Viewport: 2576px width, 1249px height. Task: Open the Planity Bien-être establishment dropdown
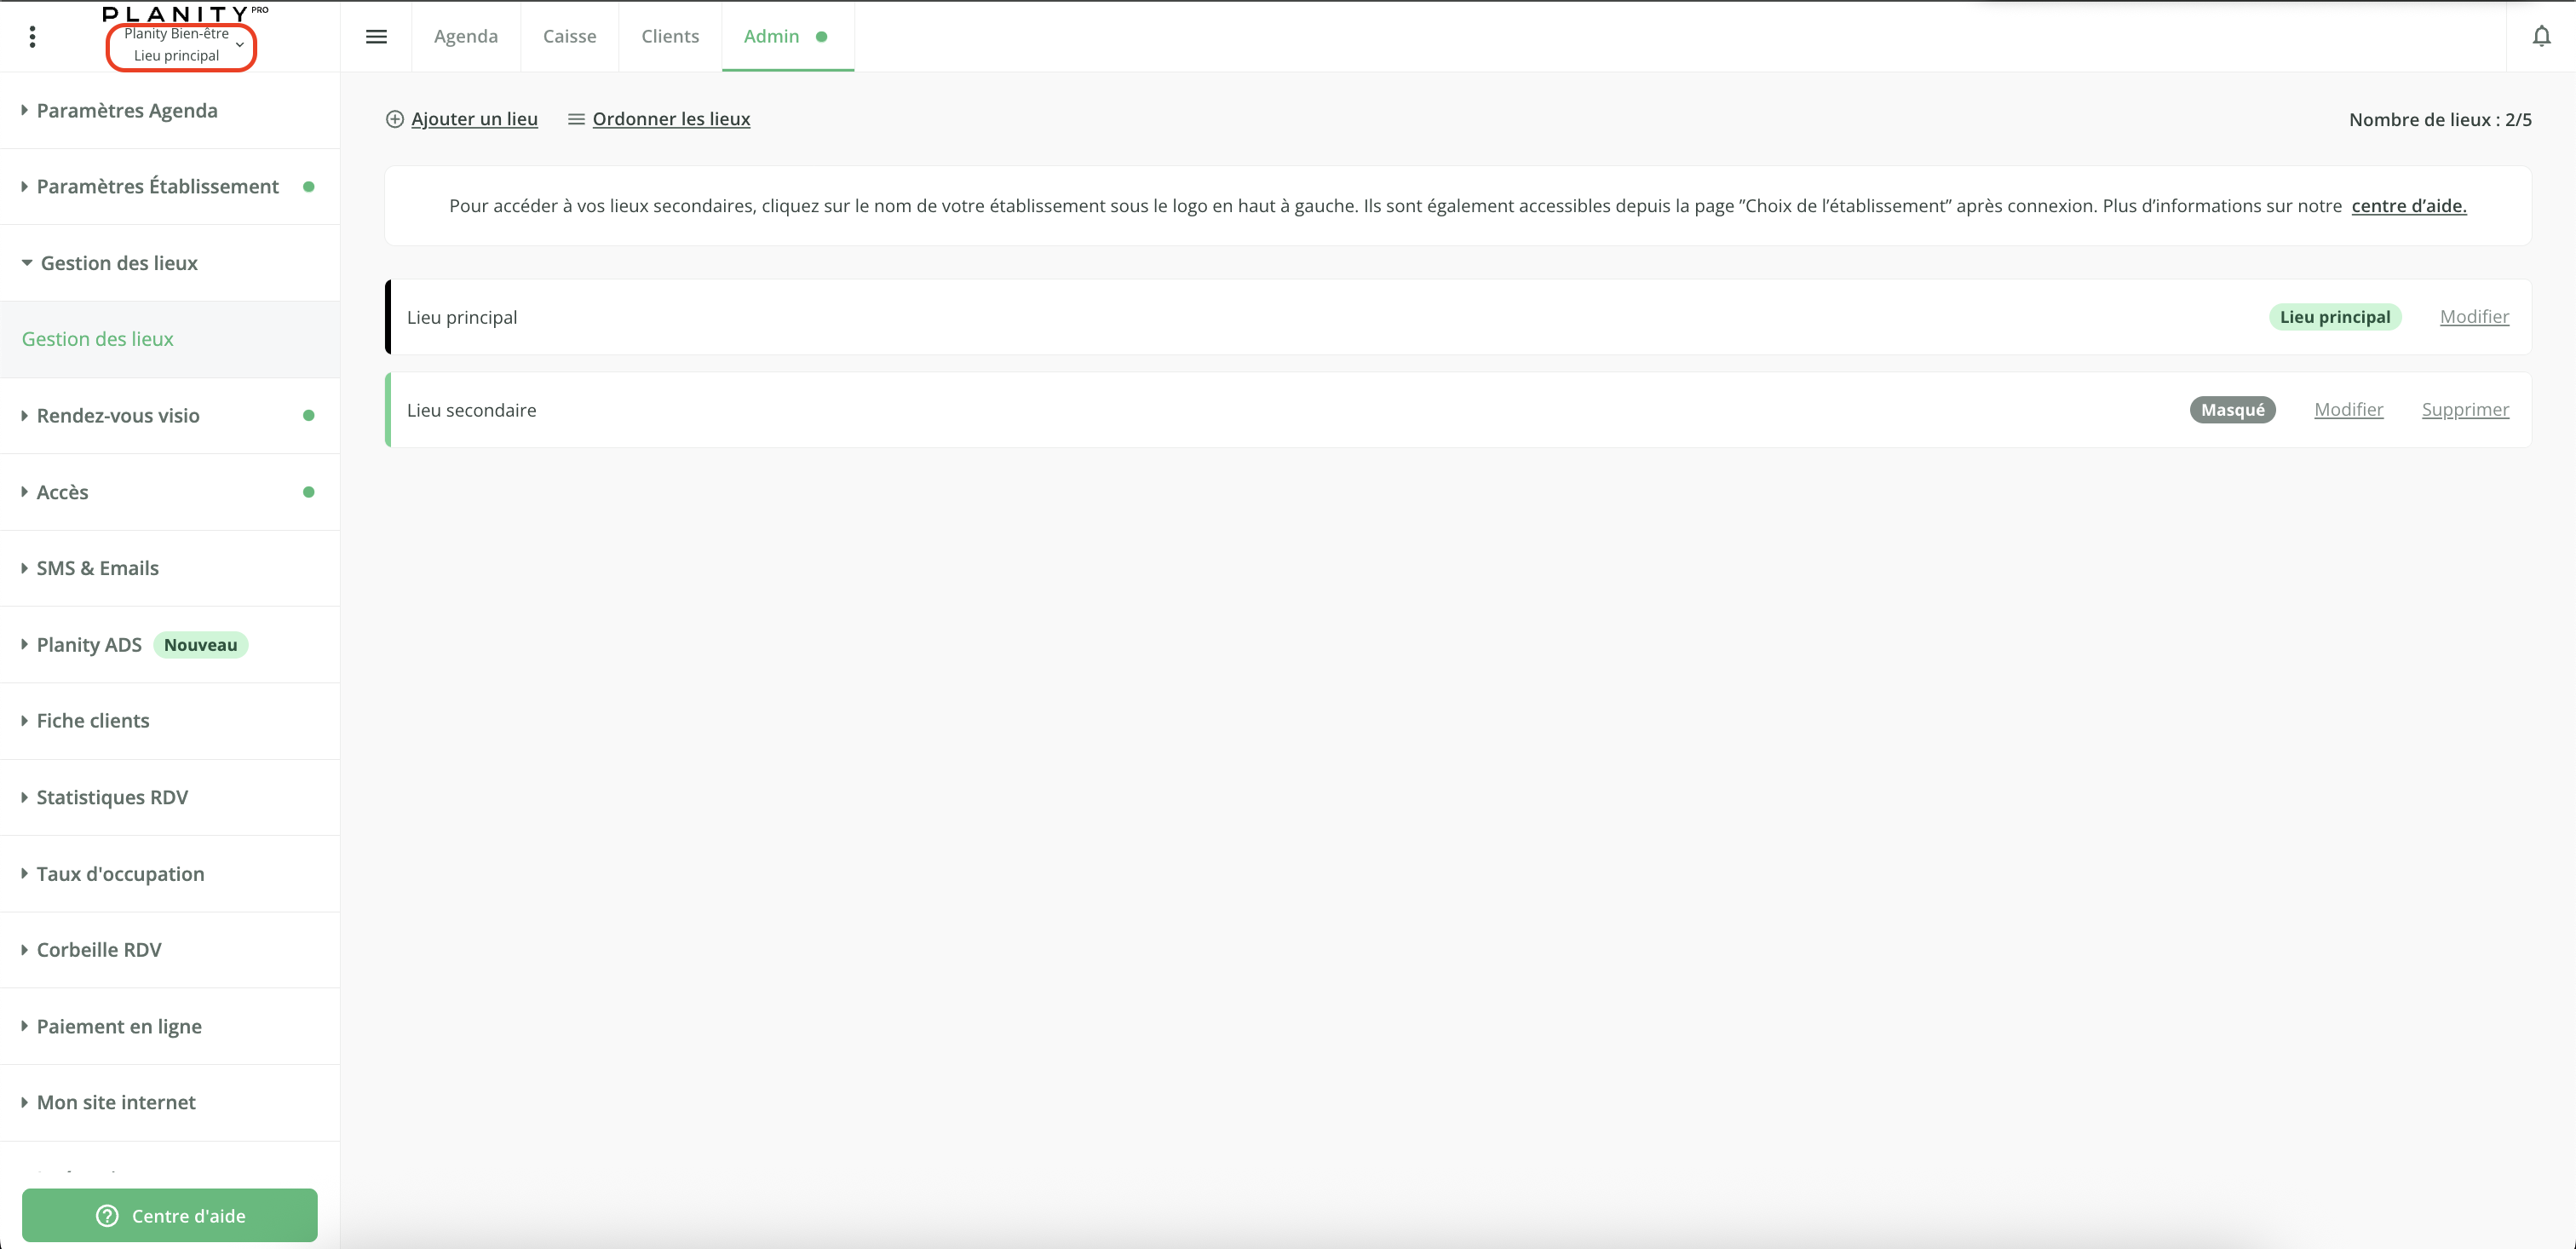pyautogui.click(x=181, y=45)
